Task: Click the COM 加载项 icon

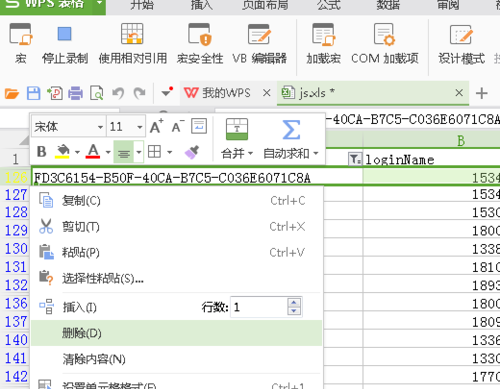Action: (x=384, y=34)
